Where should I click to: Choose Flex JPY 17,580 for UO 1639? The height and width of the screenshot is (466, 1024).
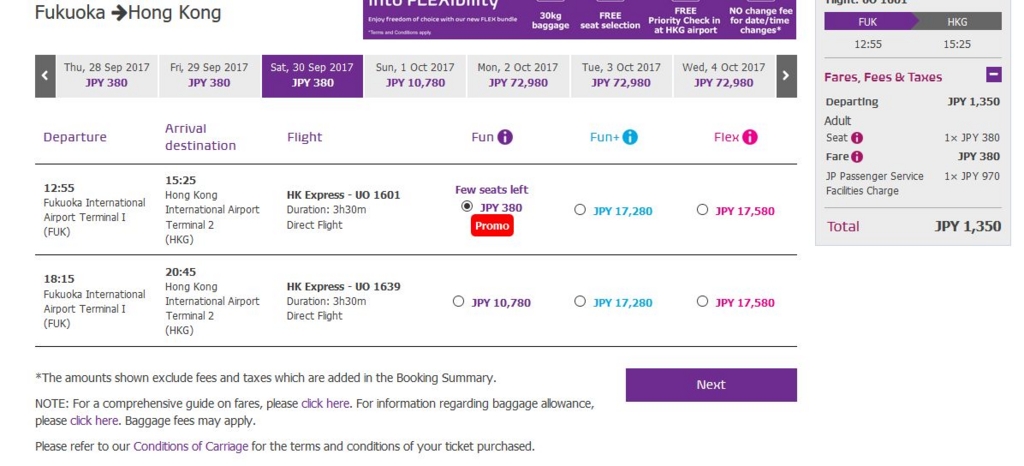pos(702,302)
